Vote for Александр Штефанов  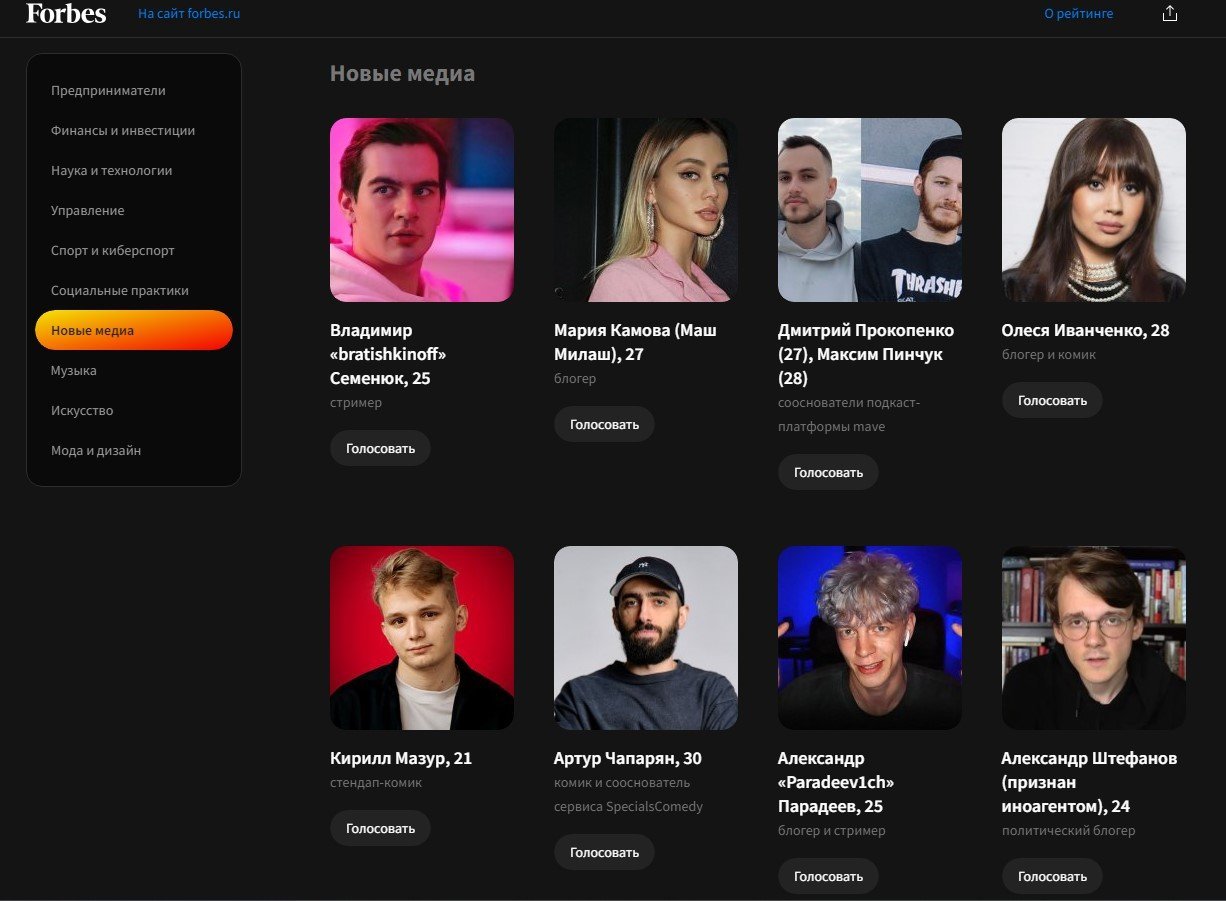[x=1052, y=876]
